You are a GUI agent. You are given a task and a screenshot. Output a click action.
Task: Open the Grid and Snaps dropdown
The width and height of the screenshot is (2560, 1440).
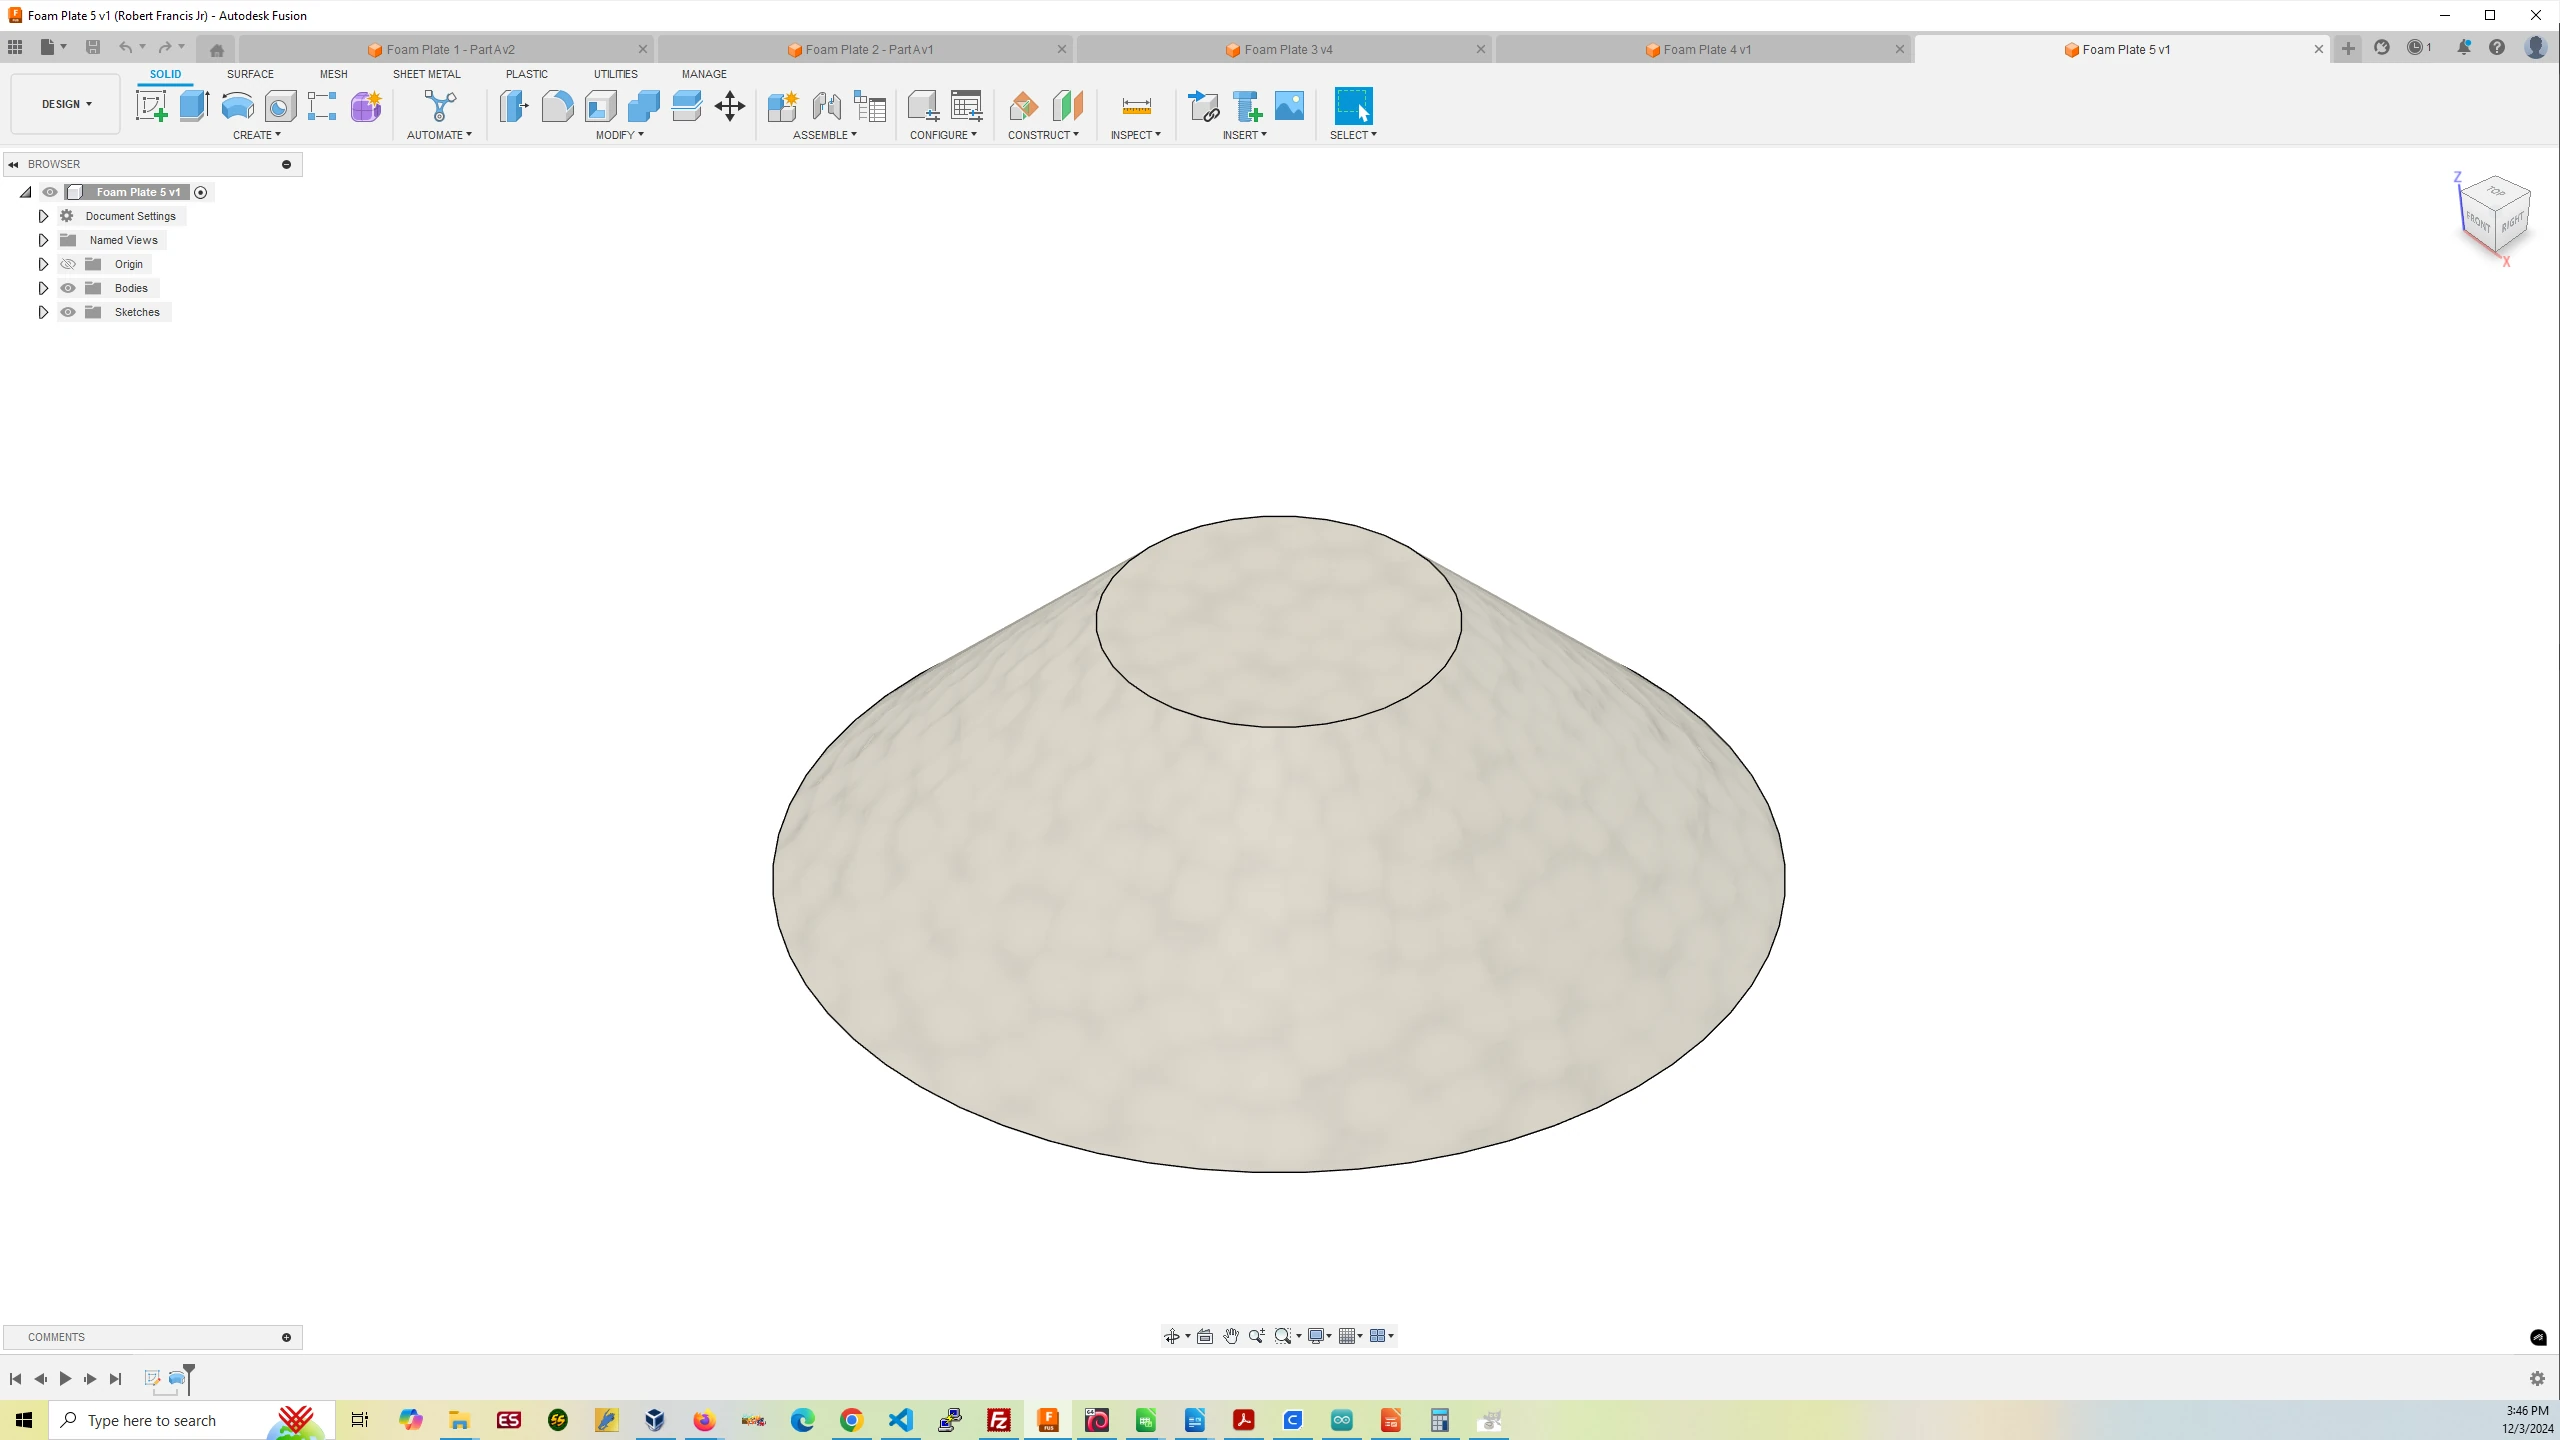click(1351, 1336)
